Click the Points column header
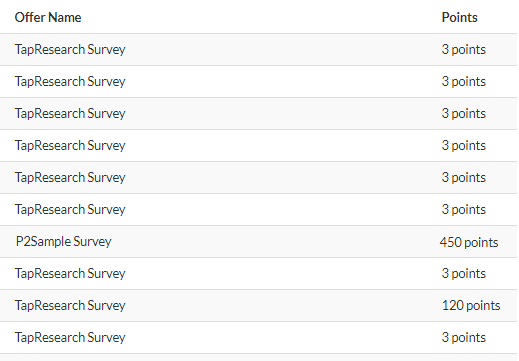 459,17
